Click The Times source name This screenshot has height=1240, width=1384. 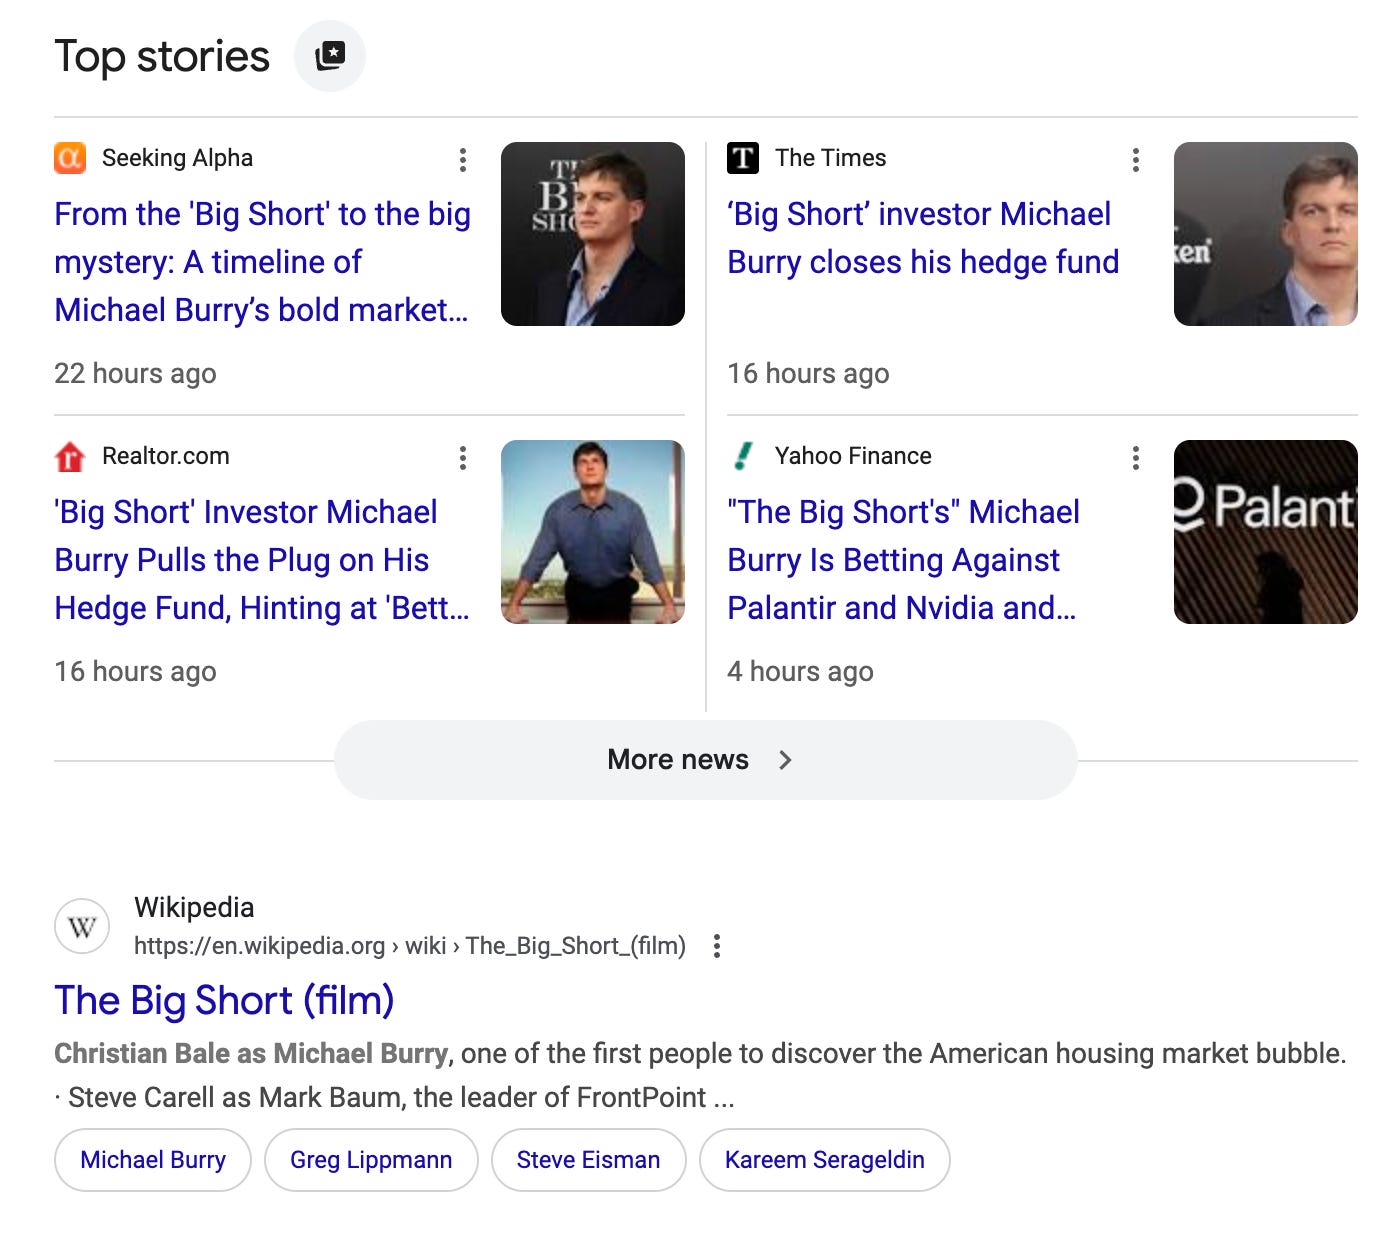pos(830,158)
